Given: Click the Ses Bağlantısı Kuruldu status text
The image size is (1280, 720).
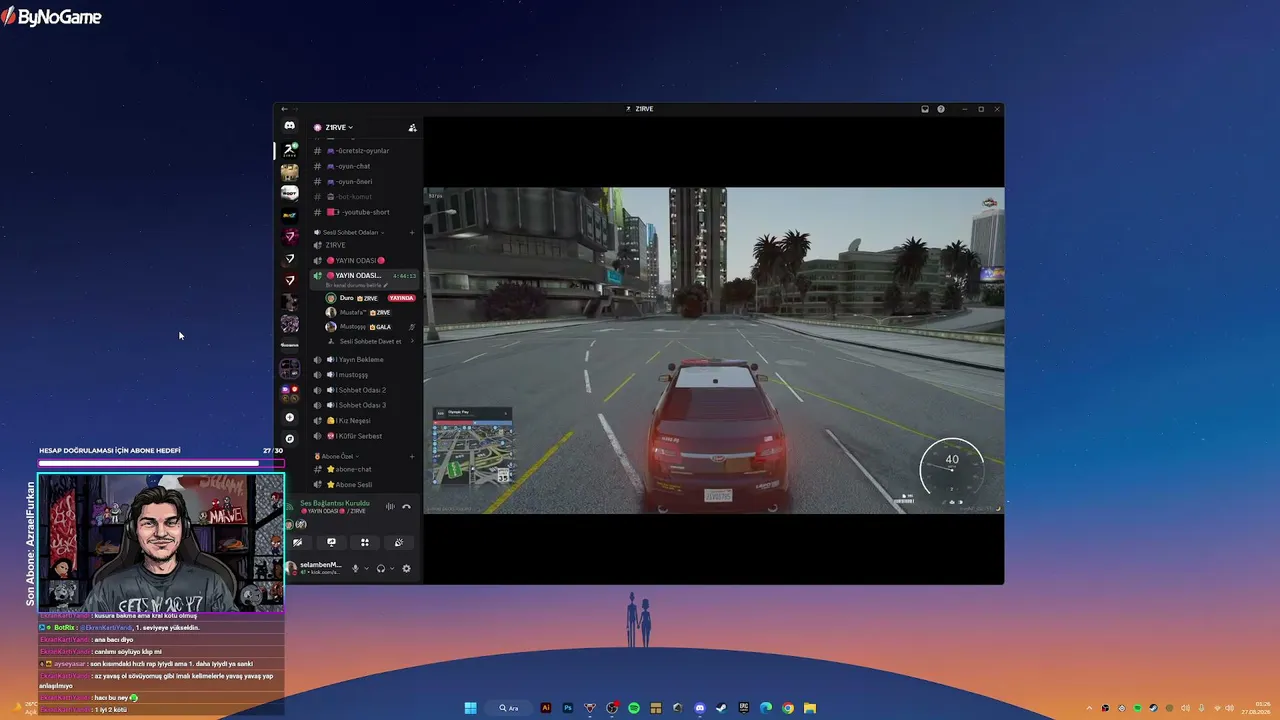Looking at the screenshot, I should 335,503.
